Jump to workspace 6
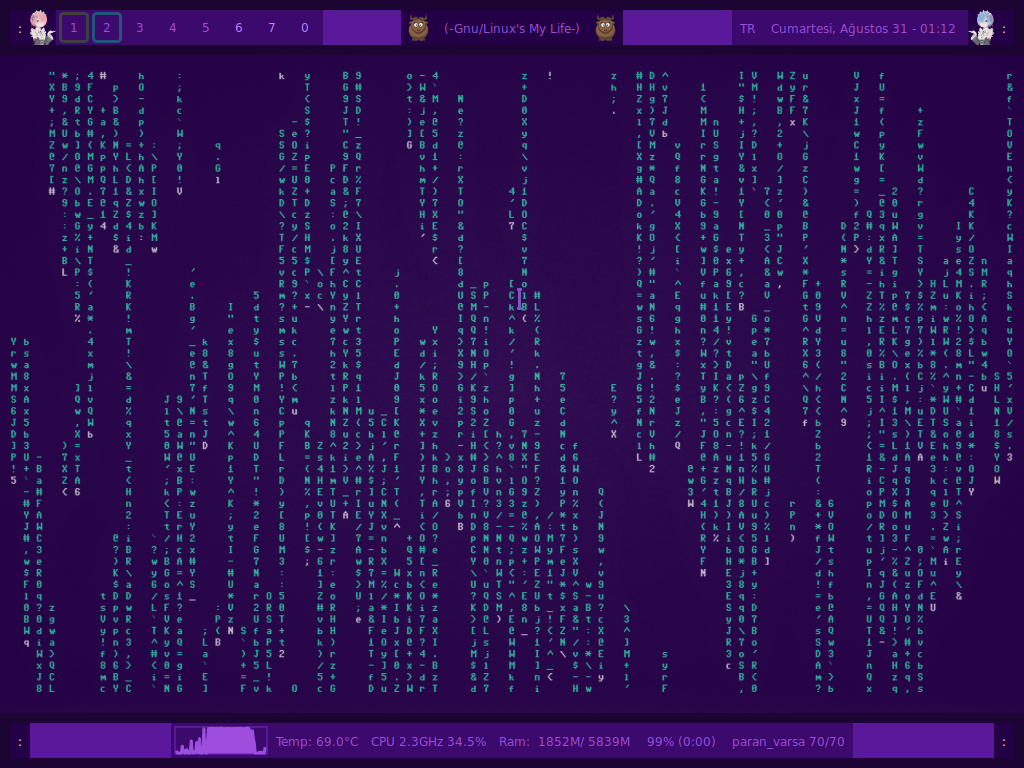The width and height of the screenshot is (1024, 768). point(239,28)
